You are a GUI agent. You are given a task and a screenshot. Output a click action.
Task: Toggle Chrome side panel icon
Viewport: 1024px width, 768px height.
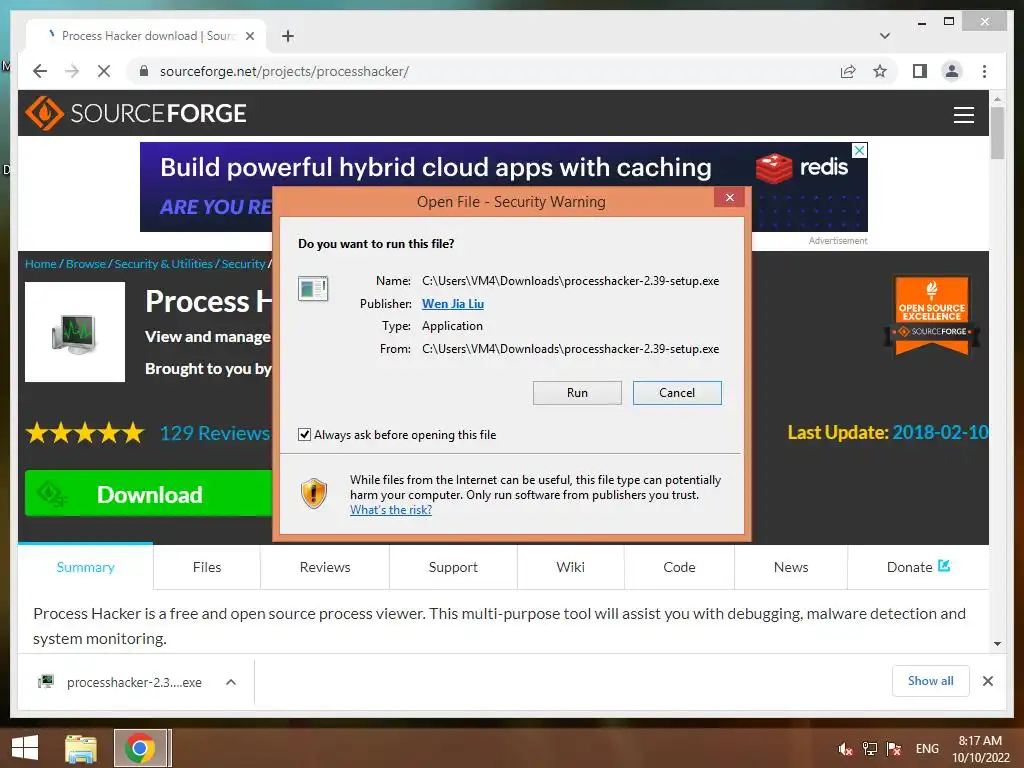coord(920,71)
